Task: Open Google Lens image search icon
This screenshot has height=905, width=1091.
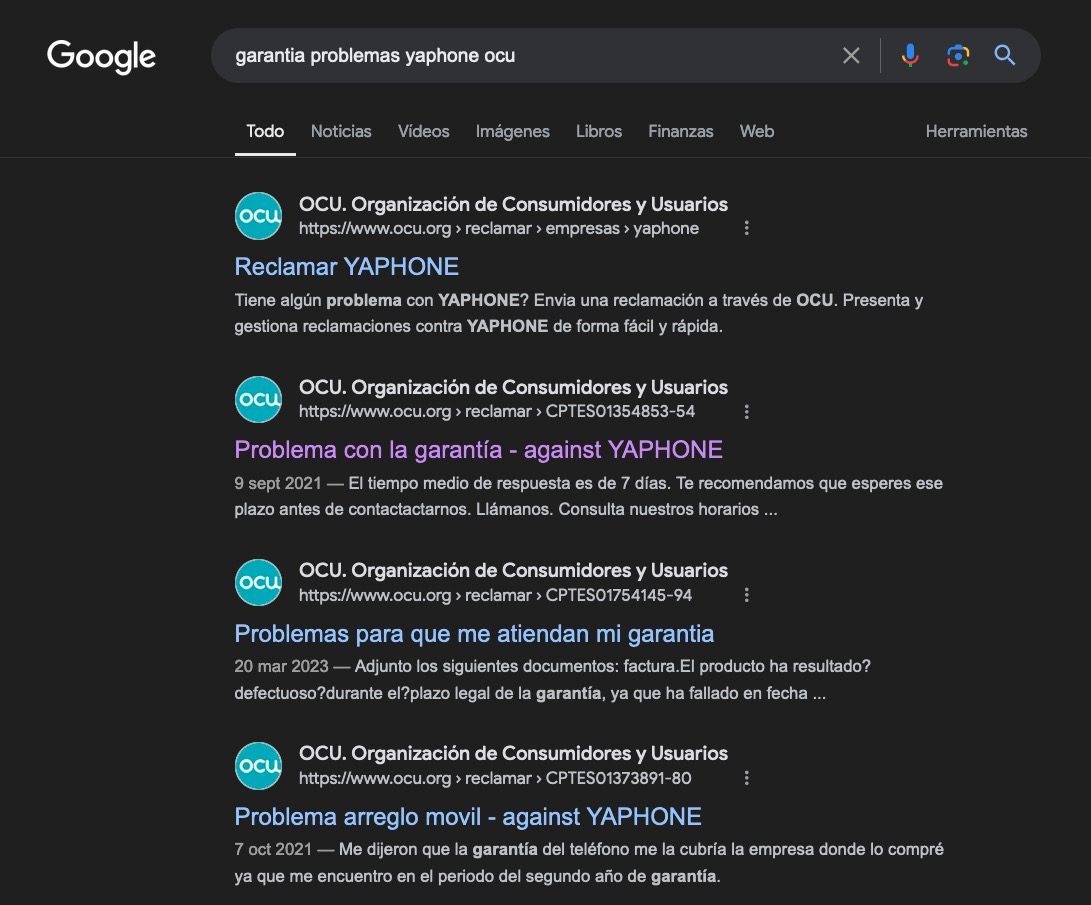Action: [x=958, y=56]
